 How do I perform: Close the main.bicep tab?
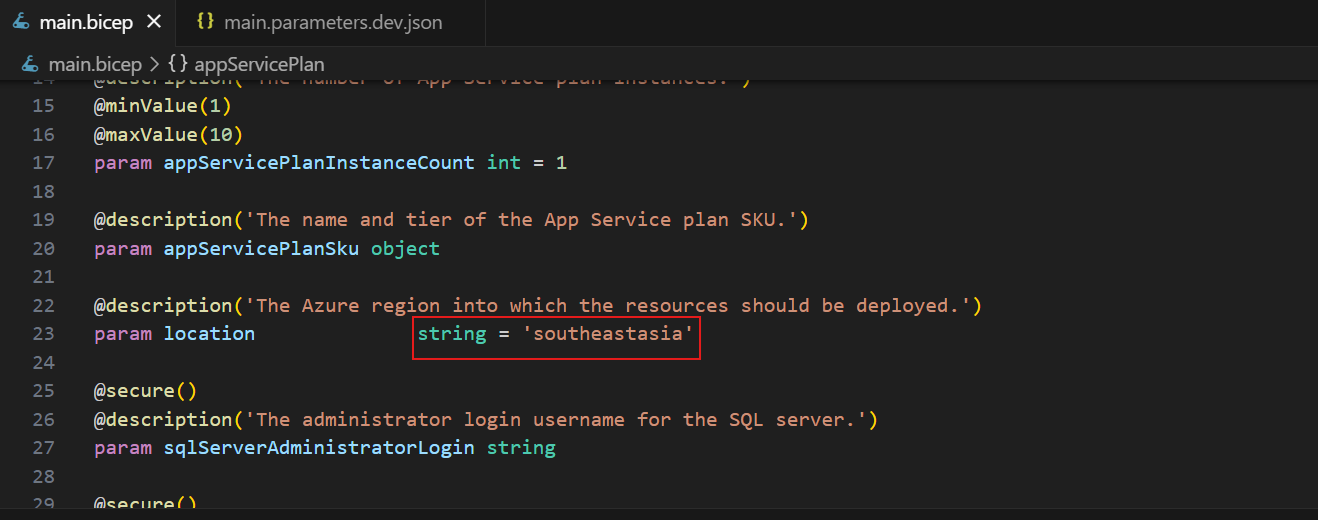tap(153, 21)
